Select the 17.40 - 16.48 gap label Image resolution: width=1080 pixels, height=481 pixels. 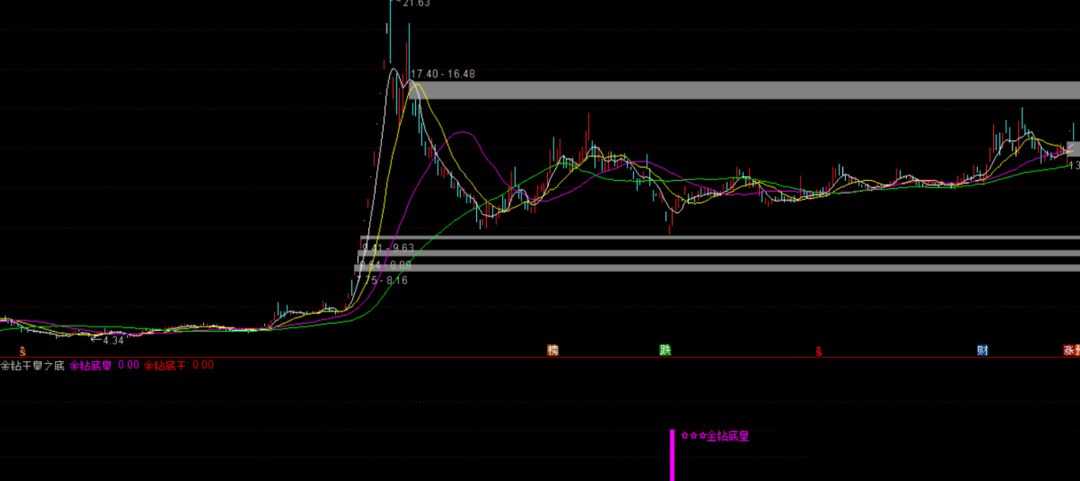443,74
